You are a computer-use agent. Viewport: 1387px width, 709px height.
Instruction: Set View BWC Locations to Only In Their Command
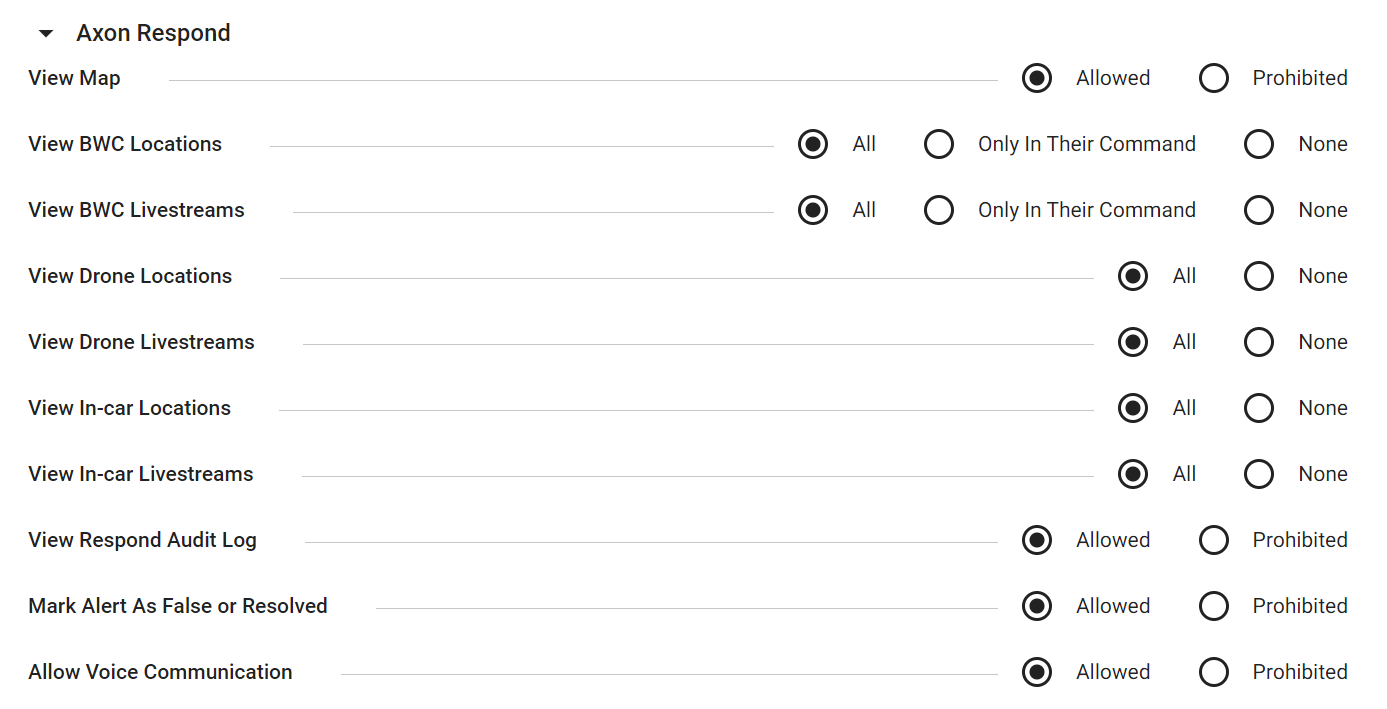[x=939, y=144]
